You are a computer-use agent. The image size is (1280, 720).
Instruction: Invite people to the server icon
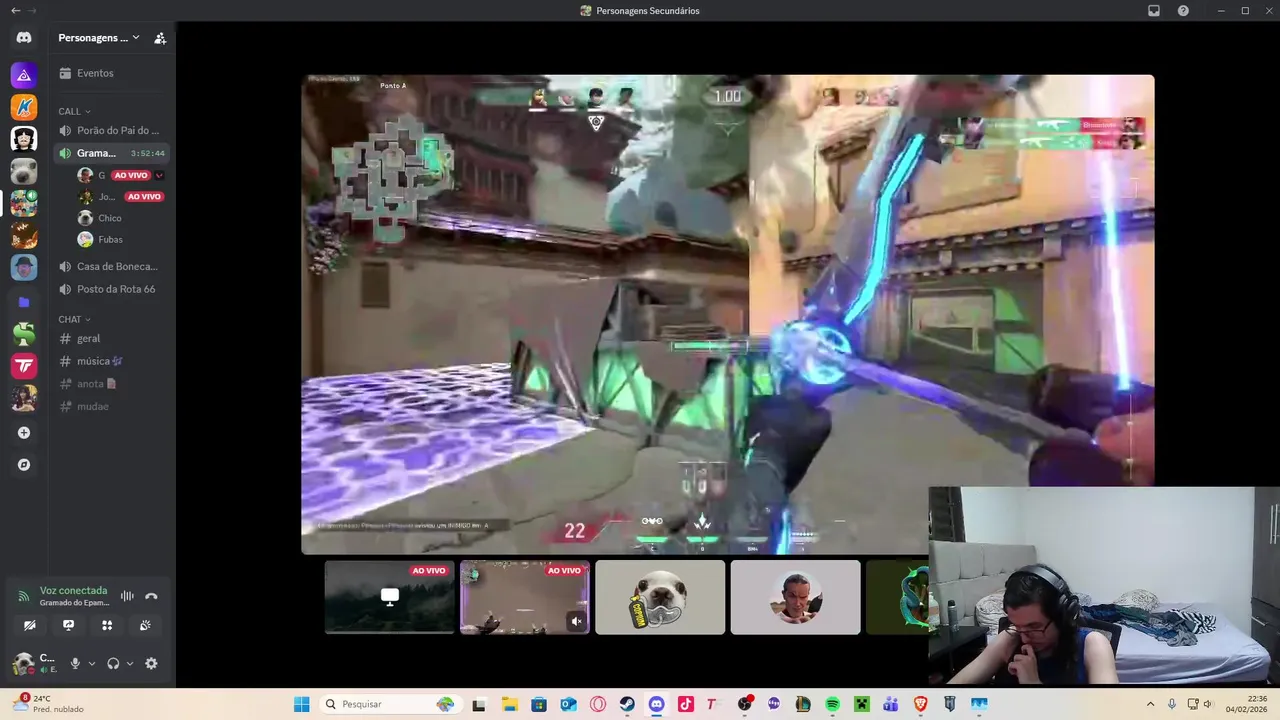pos(160,38)
